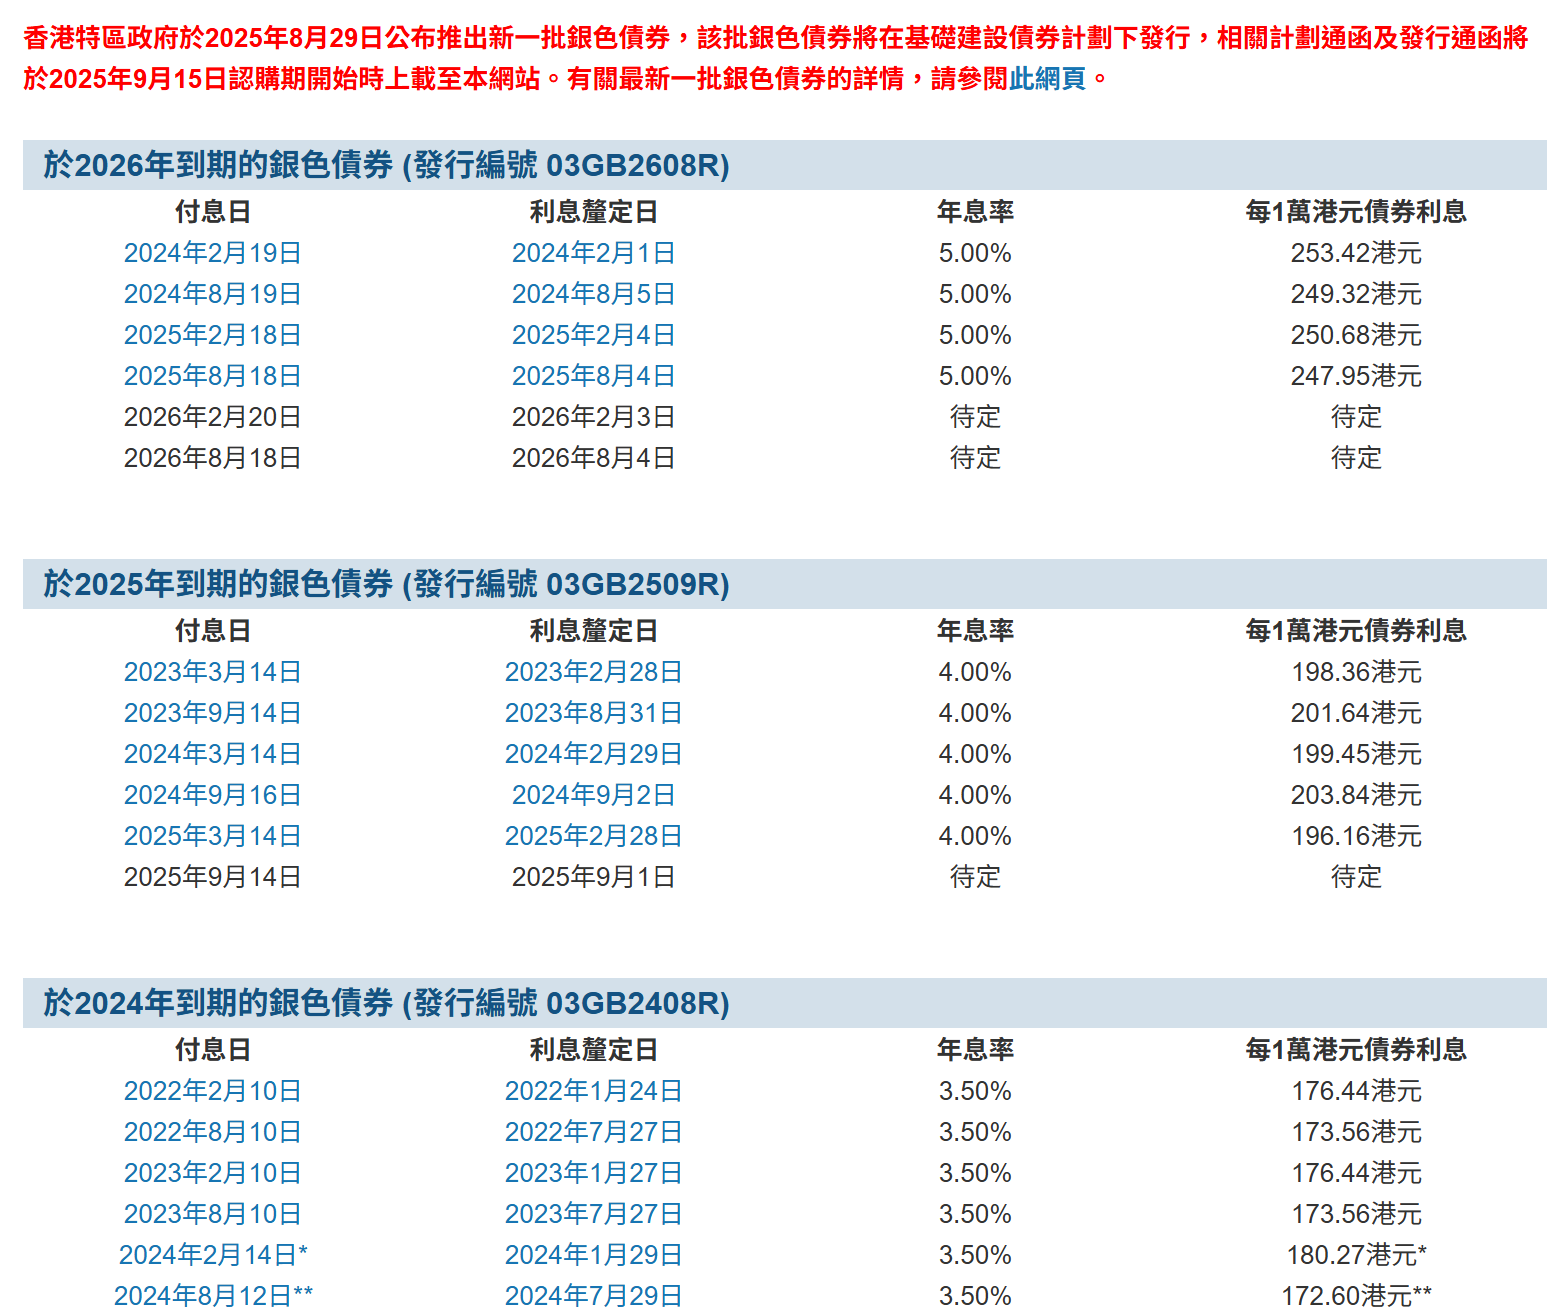Image resolution: width=1563 pixels, height=1310 pixels.
Task: Open 2024年2月14日* payment date link
Action: (212, 1255)
